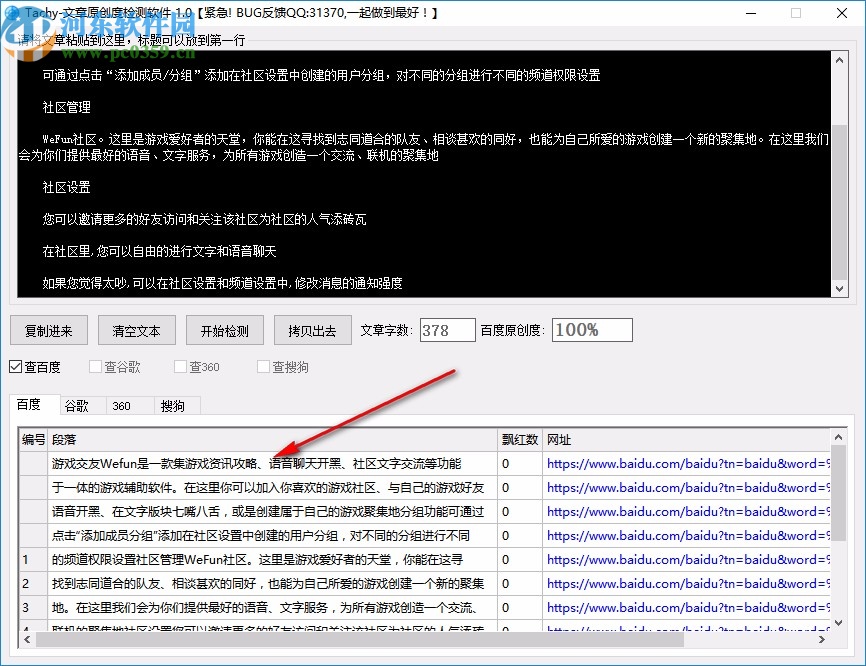Click the 文章字数 field showing 378
Viewport: 866px width, 666px height.
coord(447,330)
